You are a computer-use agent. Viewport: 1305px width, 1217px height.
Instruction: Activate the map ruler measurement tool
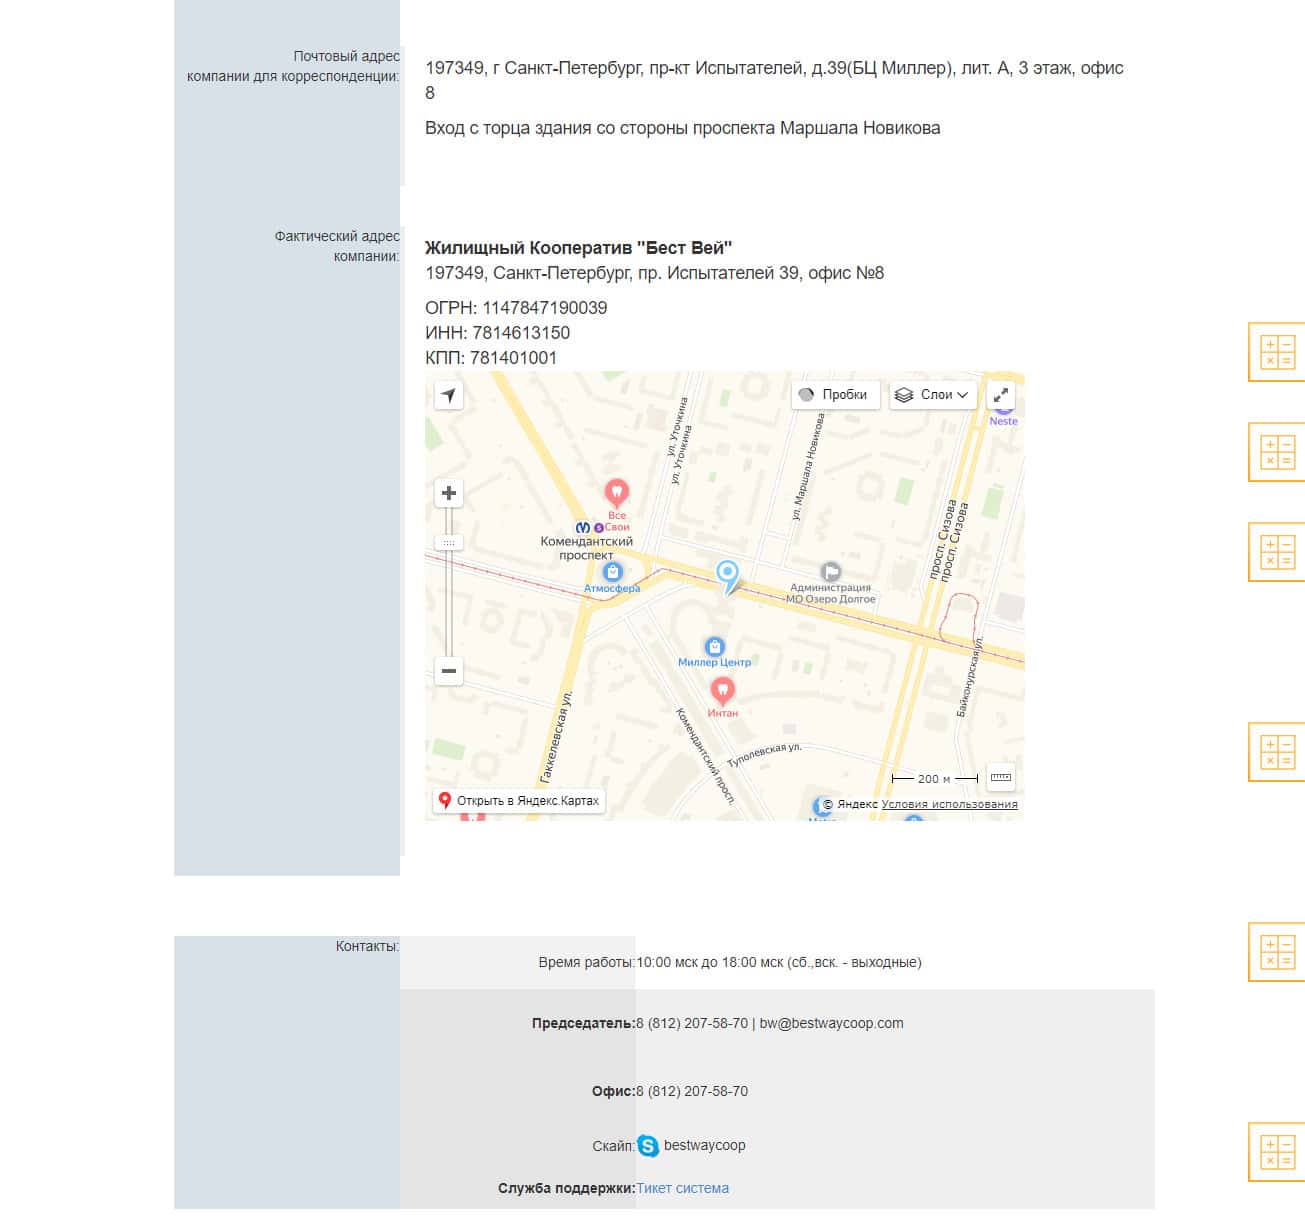click(1000, 778)
